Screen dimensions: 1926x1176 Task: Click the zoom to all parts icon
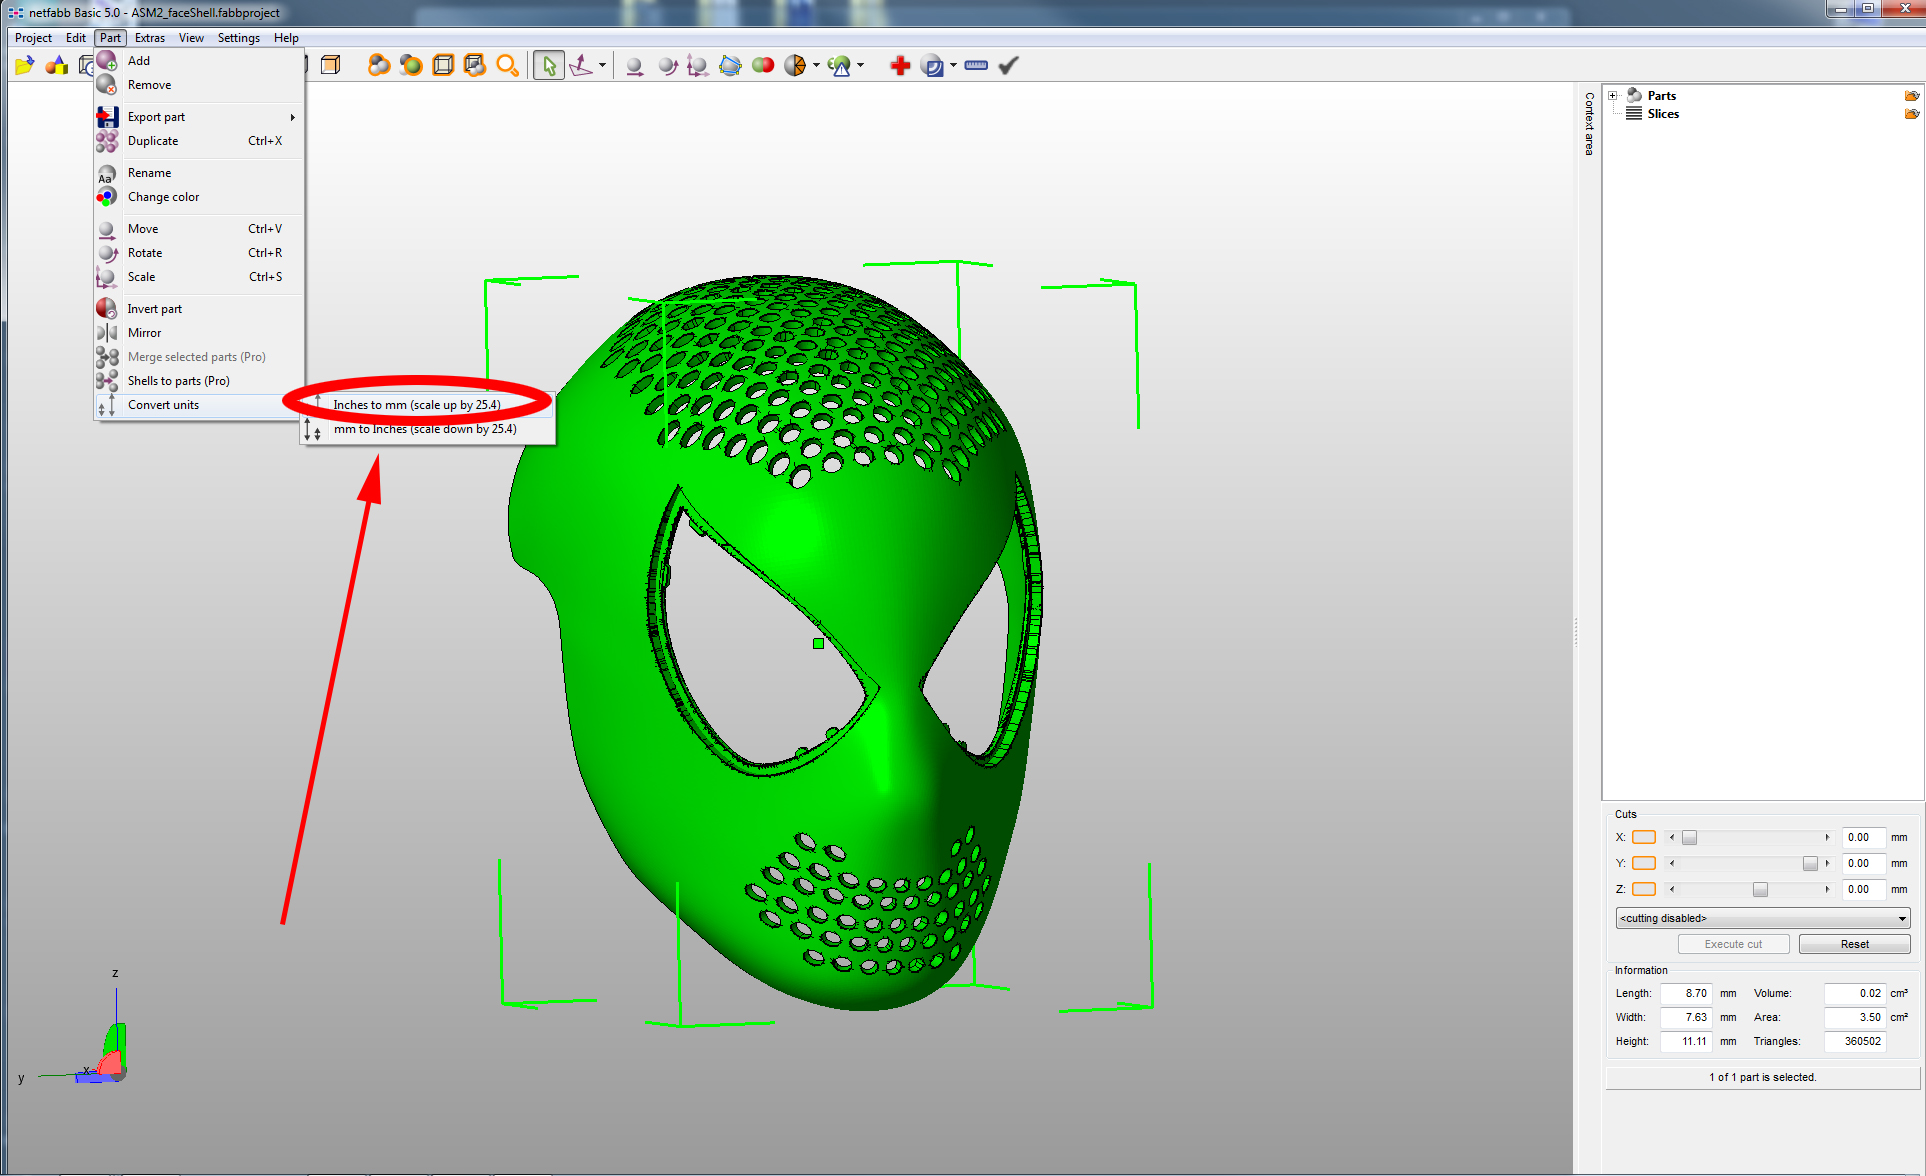tap(379, 66)
